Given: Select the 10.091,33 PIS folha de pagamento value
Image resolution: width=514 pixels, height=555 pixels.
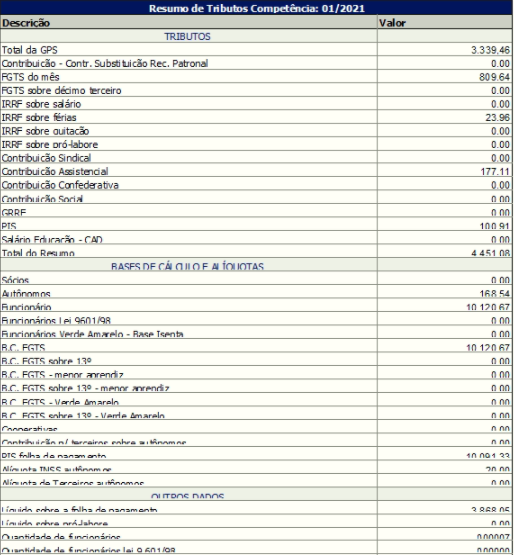Looking at the screenshot, I should (488, 456).
